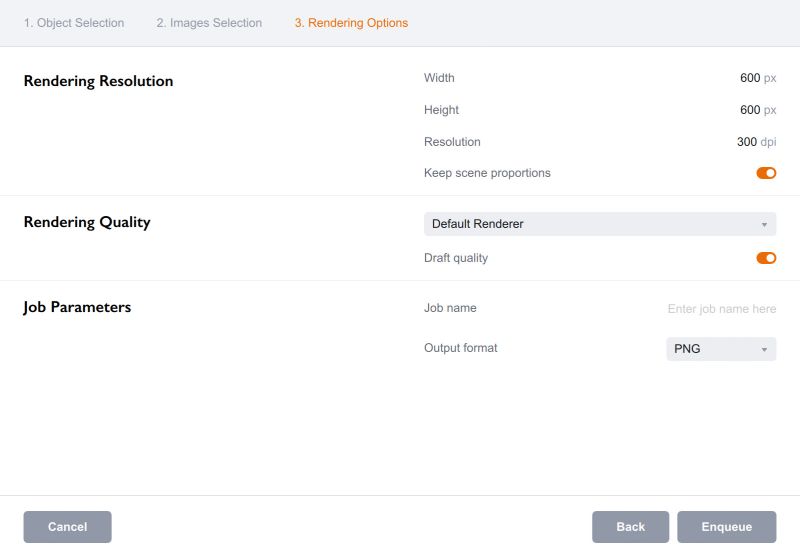Click the Rendering Resolution section heading

pos(98,82)
